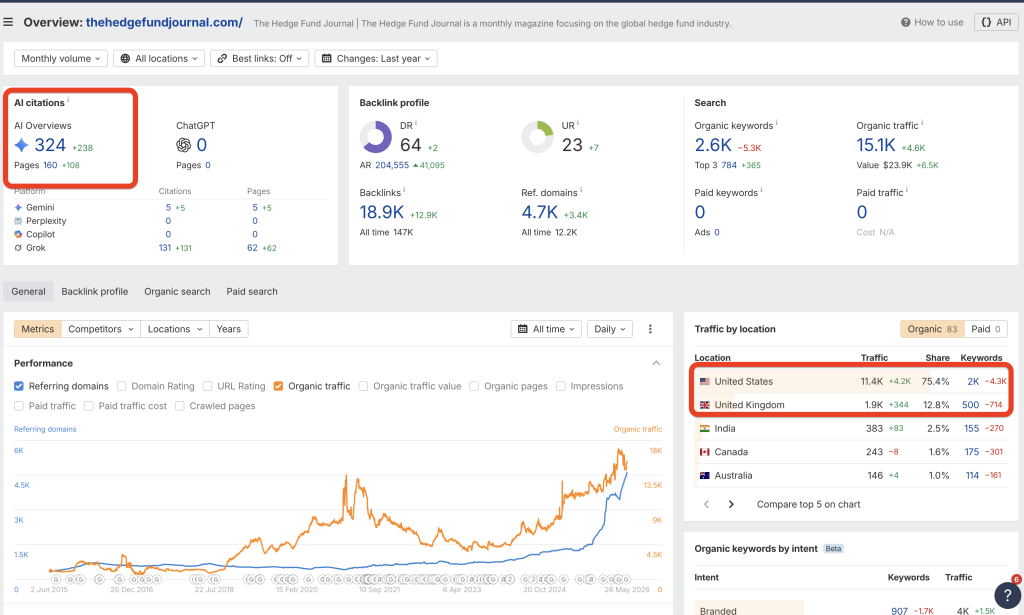Click the ChatGPT logo icon
The image size is (1024, 615).
[184, 145]
